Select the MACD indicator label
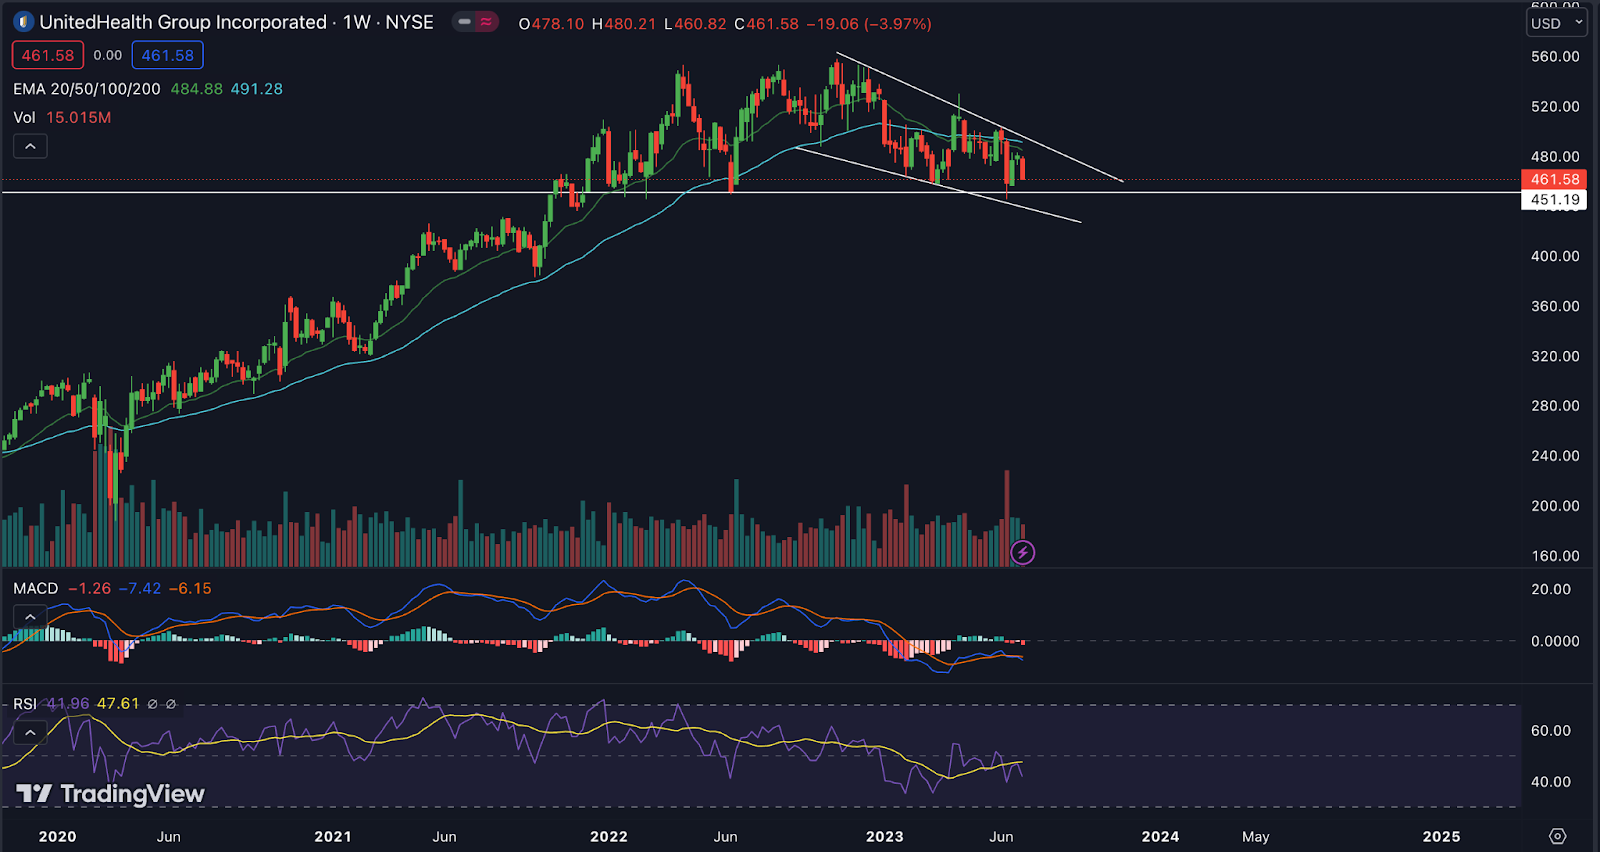The image size is (1600, 852). pos(35,588)
